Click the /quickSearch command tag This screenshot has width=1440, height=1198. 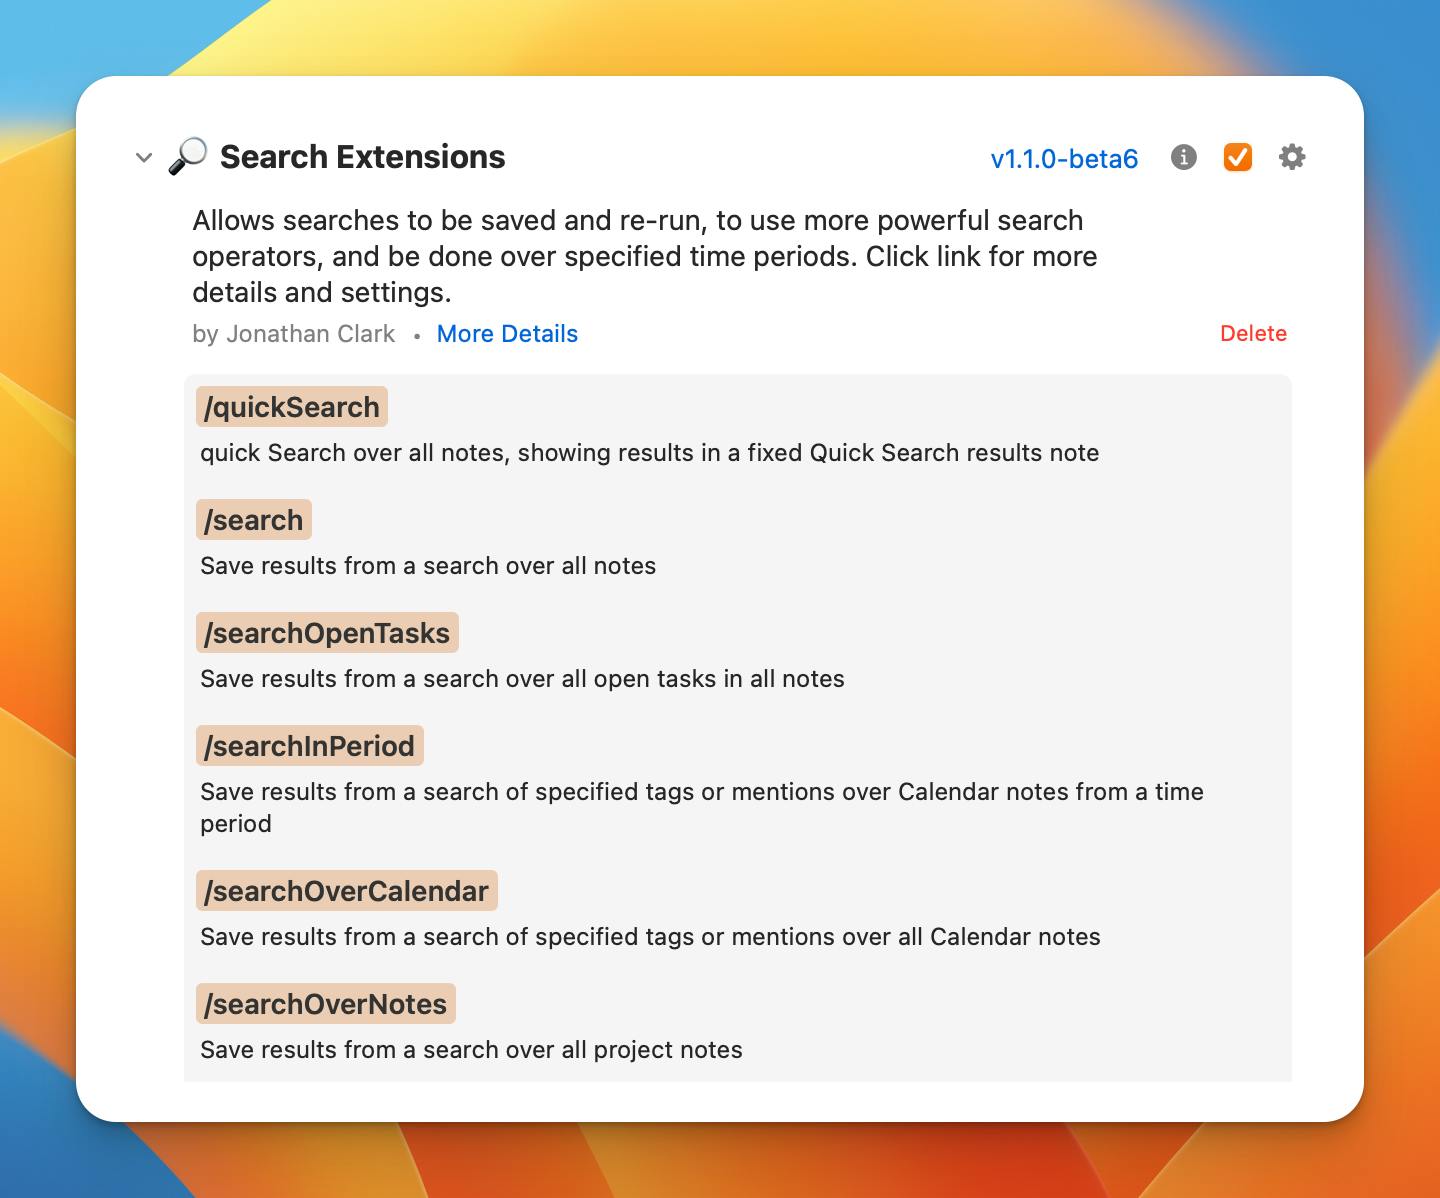(292, 408)
